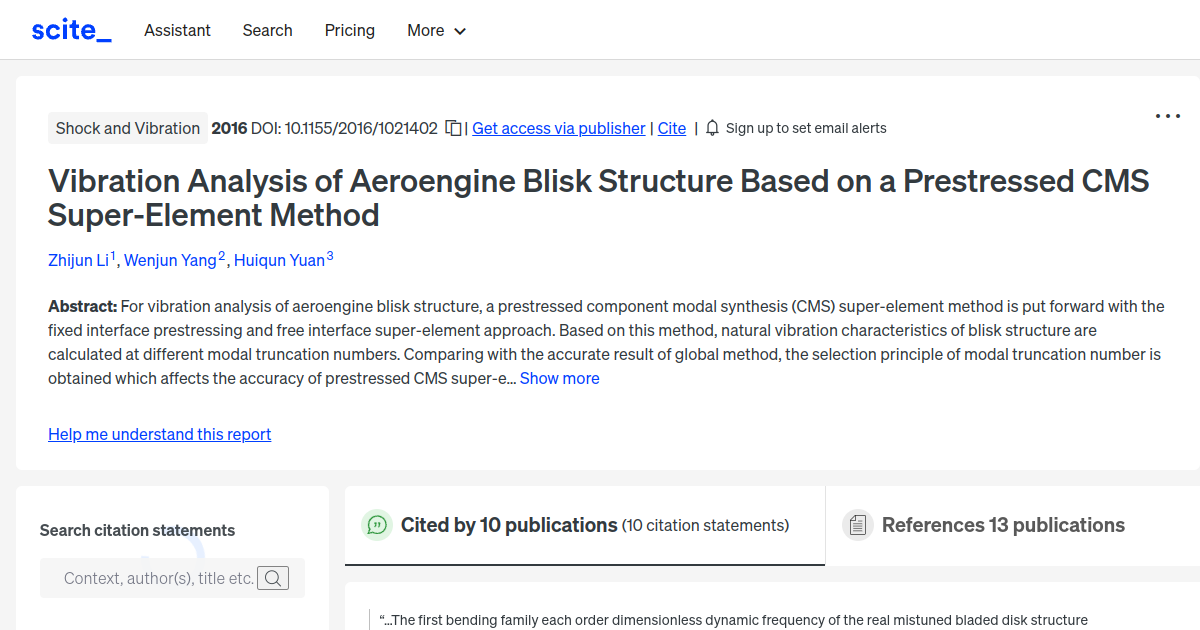The width and height of the screenshot is (1200, 630).
Task: Click the Shock and Vibration journal badge
Action: [x=127, y=128]
